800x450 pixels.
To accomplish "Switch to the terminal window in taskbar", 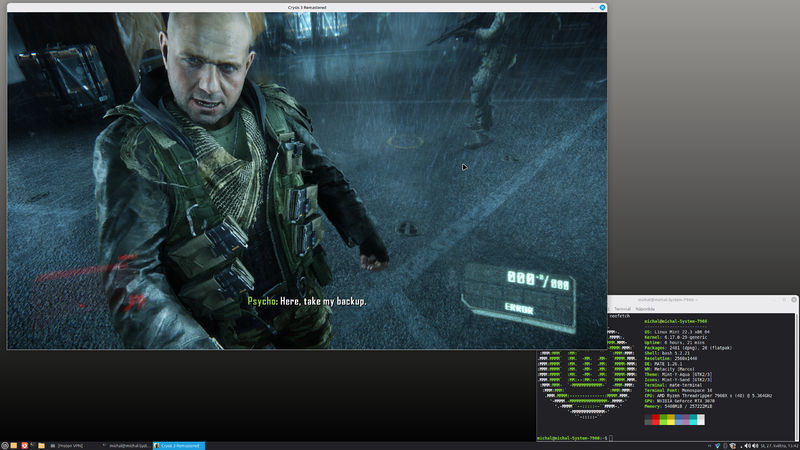I will [126, 445].
